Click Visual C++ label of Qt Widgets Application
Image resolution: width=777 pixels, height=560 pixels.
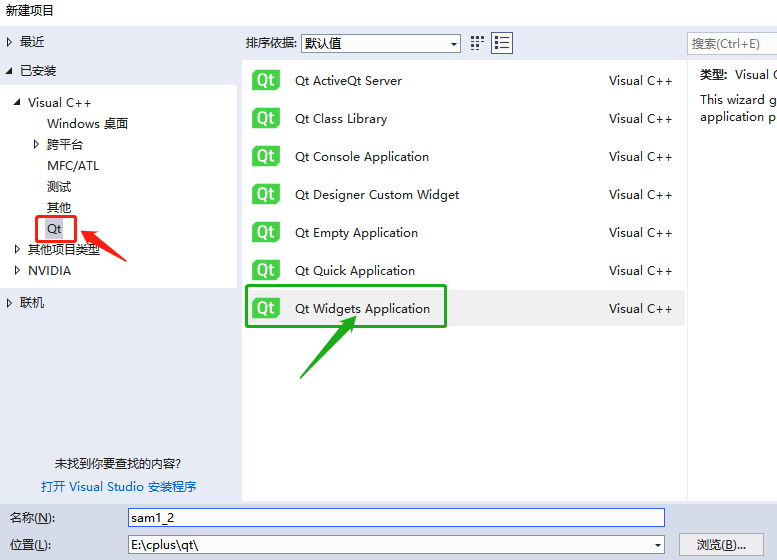[x=640, y=309]
